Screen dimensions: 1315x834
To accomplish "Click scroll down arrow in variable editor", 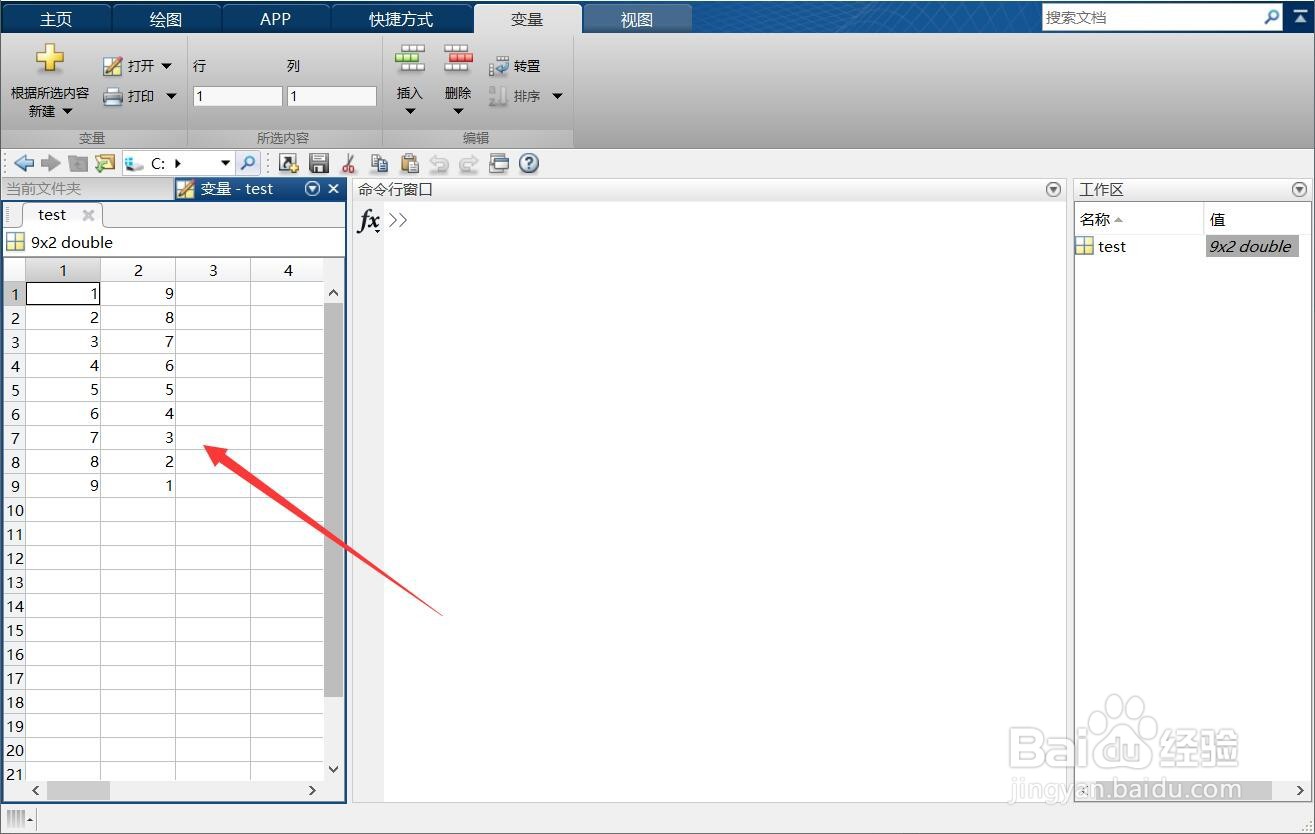I will pos(334,769).
